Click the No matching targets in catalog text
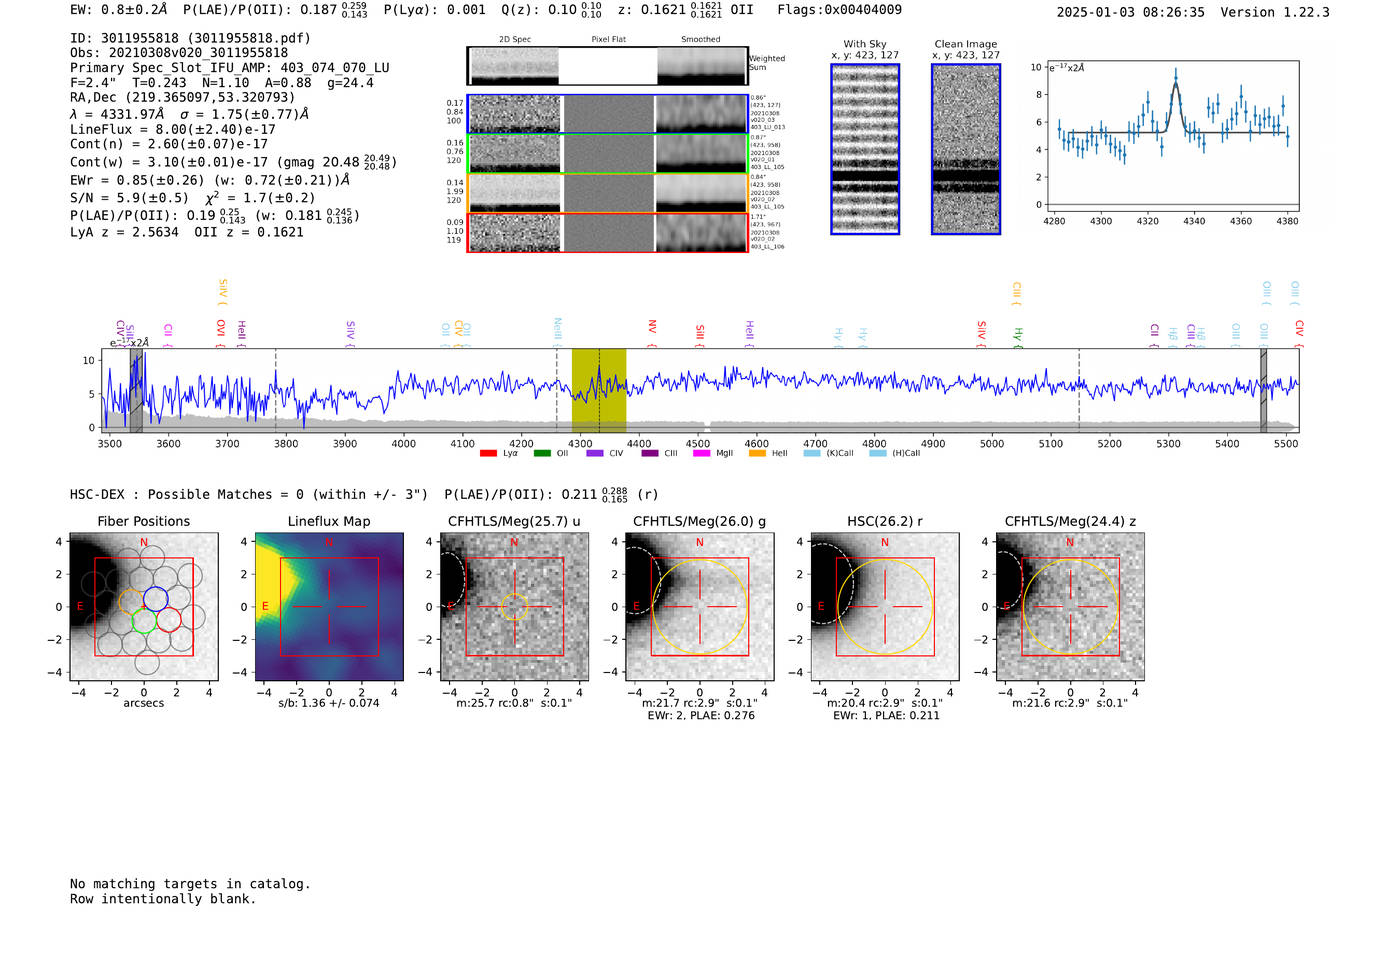 point(190,884)
